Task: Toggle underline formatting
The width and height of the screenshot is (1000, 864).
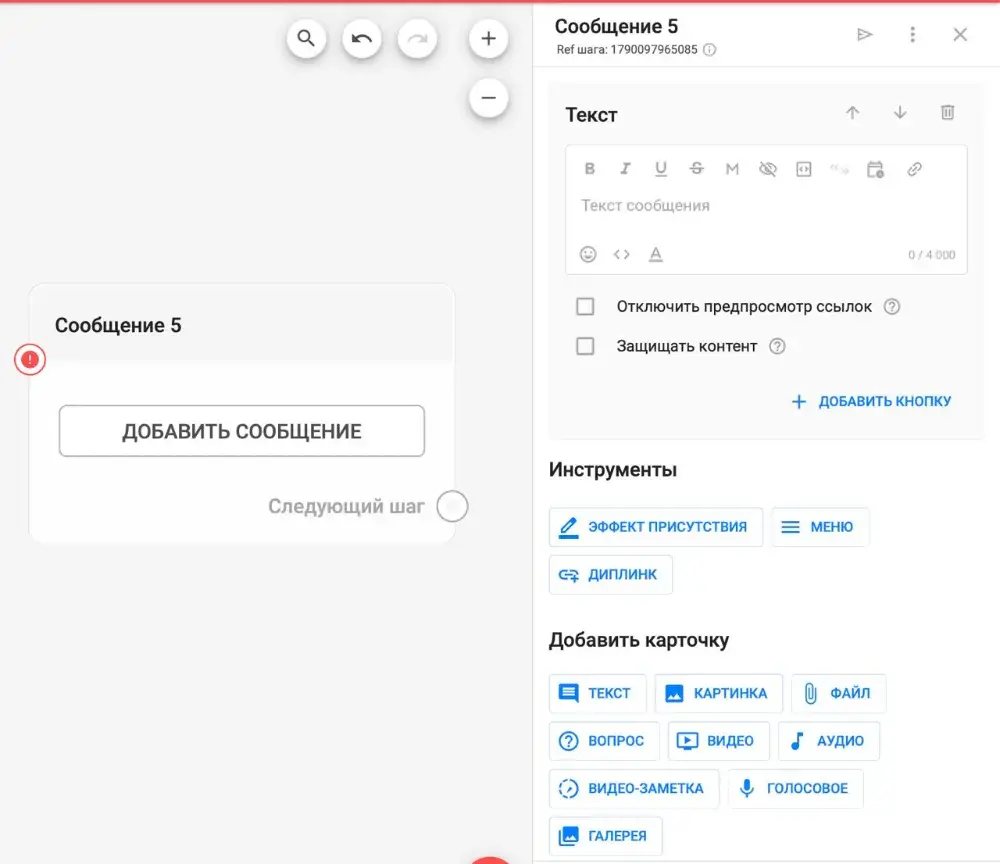Action: point(661,169)
